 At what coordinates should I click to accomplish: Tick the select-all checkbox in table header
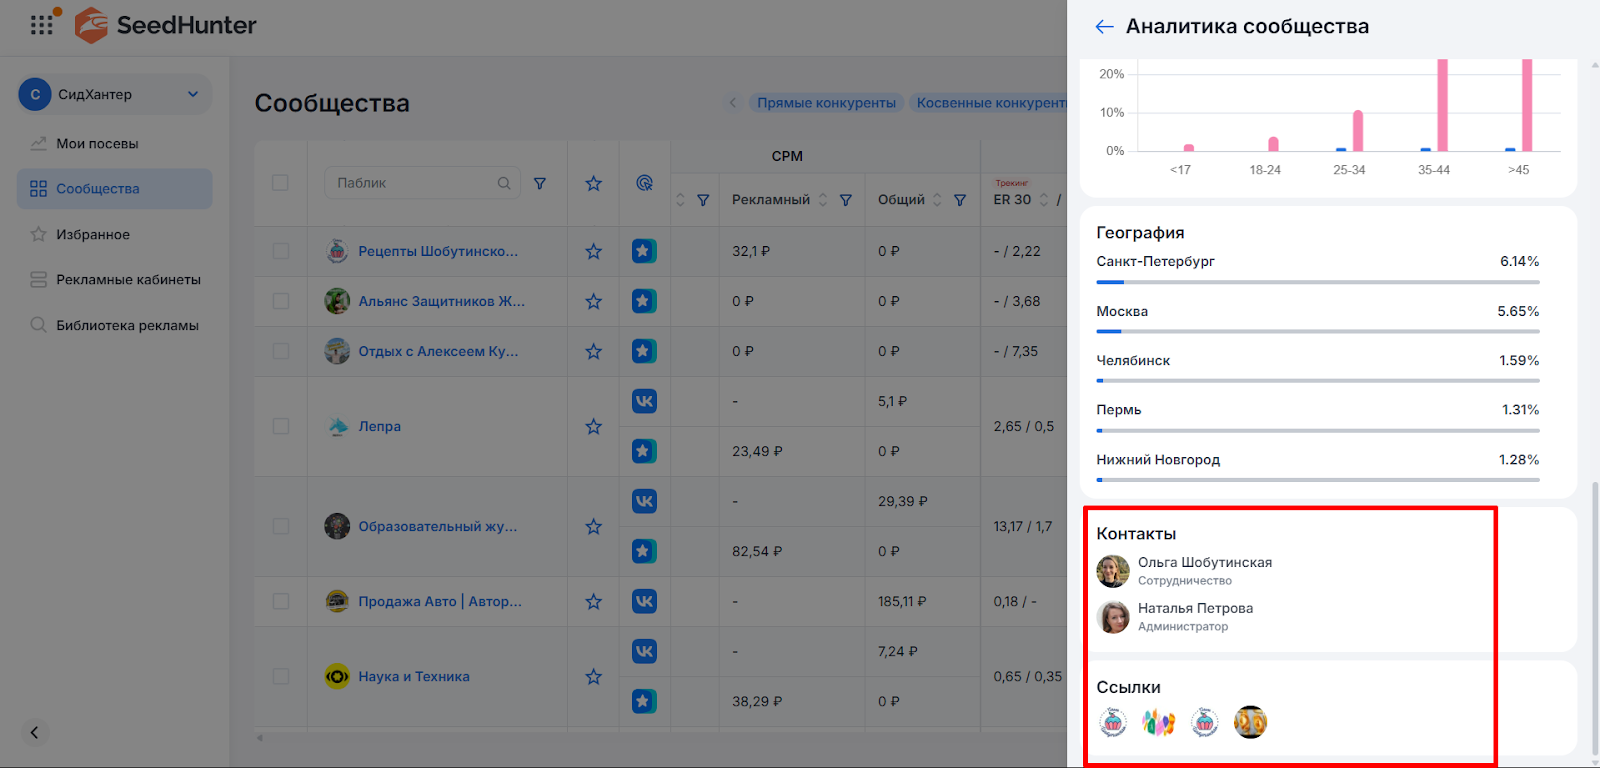pyautogui.click(x=280, y=183)
